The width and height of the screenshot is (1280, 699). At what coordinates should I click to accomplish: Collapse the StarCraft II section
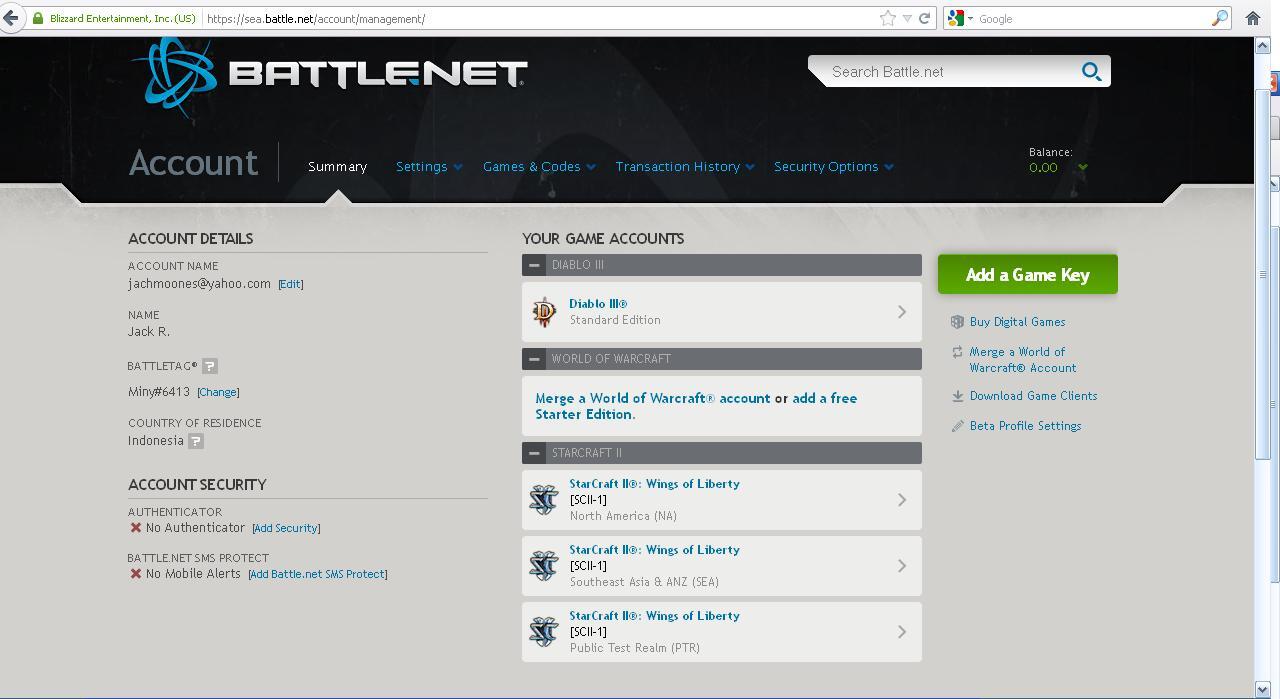(x=534, y=453)
